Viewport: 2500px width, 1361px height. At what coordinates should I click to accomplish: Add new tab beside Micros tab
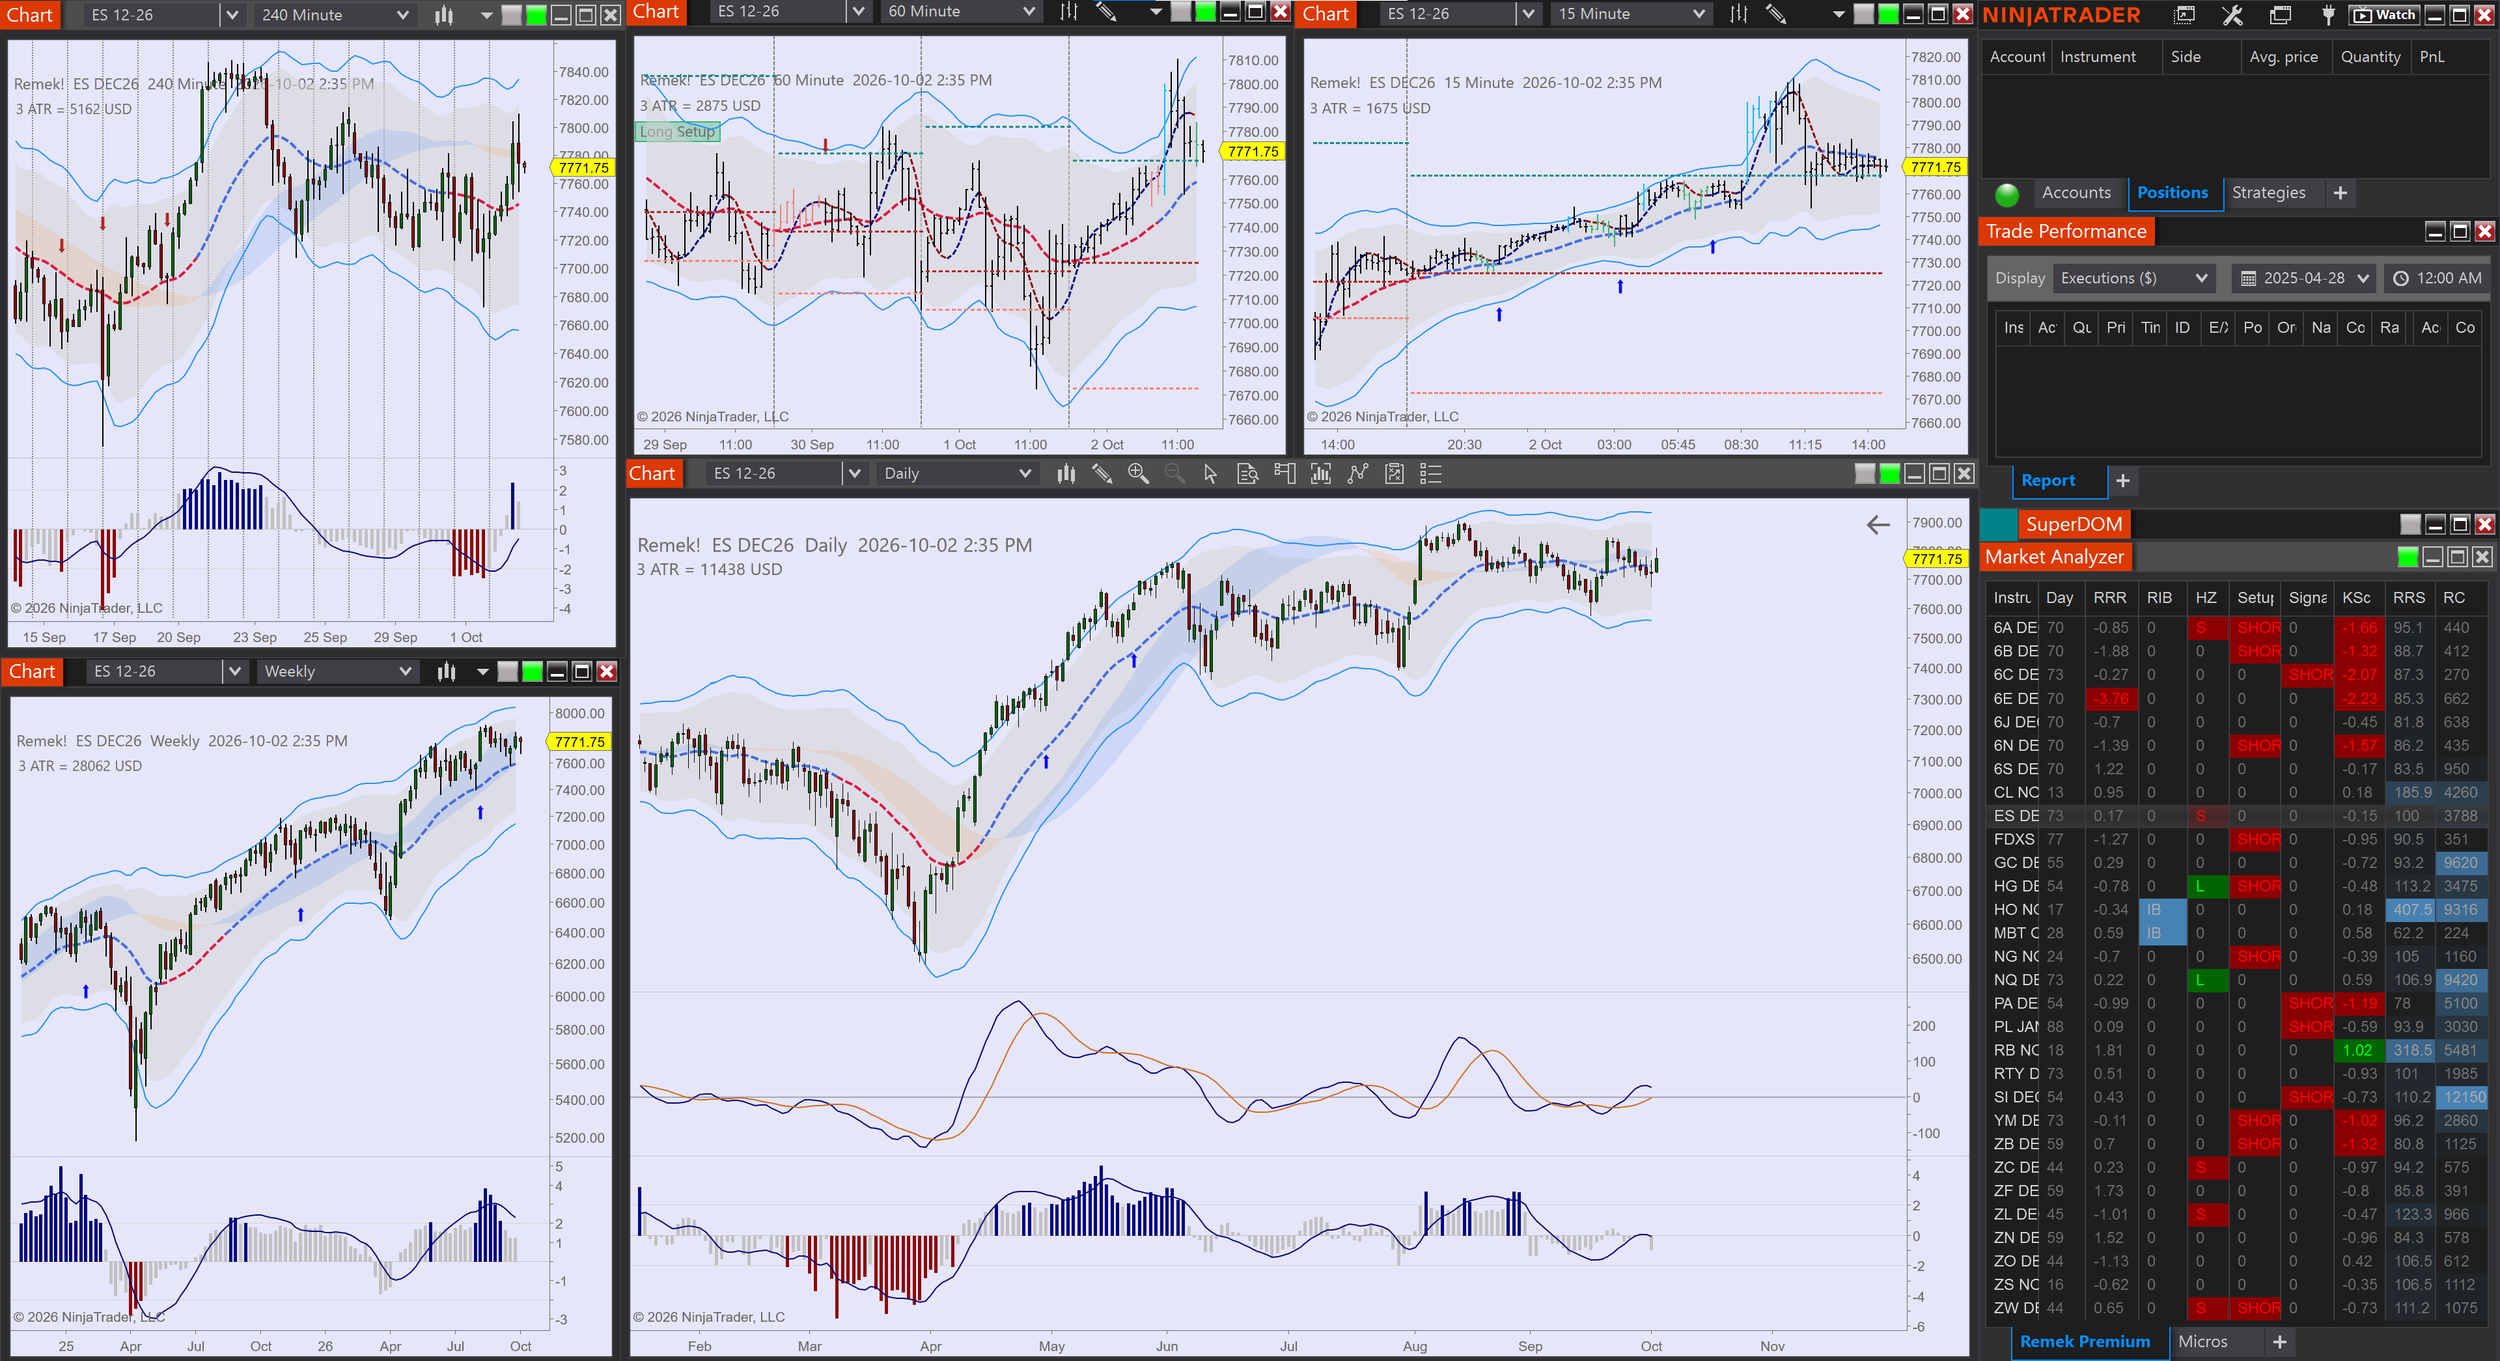click(x=2280, y=1342)
